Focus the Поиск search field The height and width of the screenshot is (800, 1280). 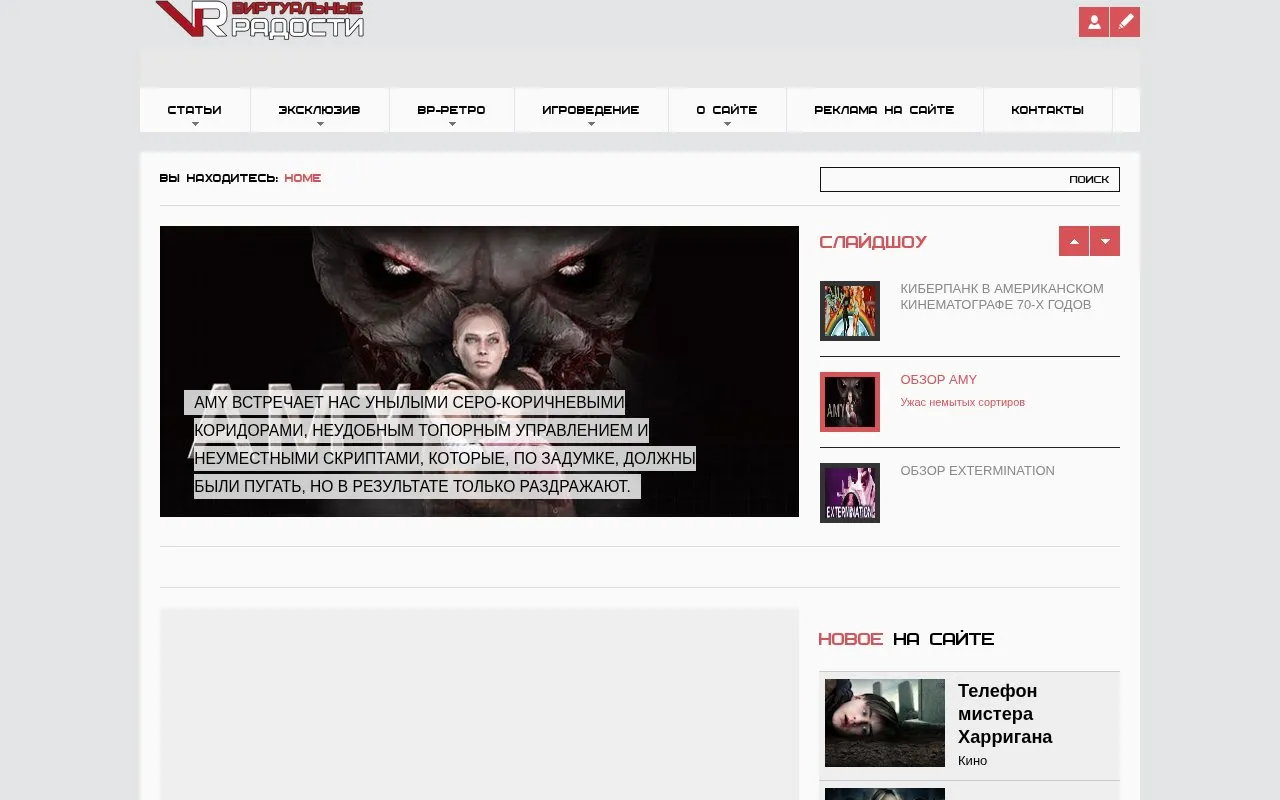tap(970, 179)
